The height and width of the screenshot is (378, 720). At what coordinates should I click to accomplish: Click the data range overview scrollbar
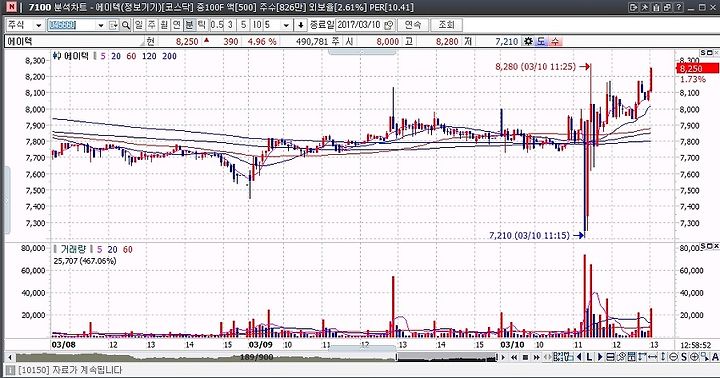(256, 357)
